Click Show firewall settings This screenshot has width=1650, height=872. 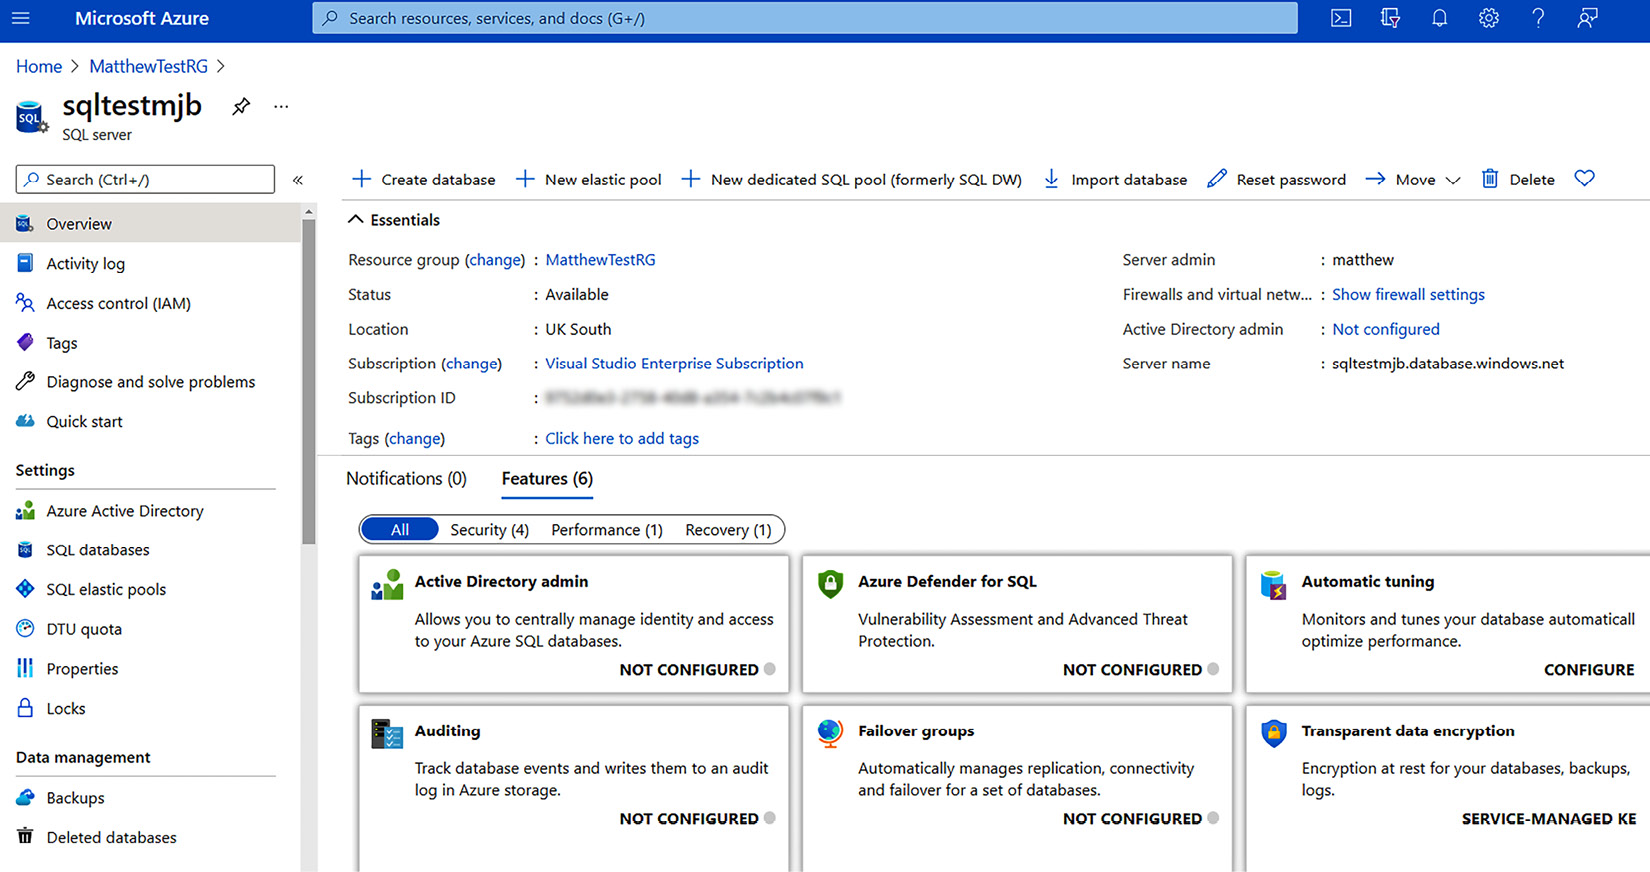[1408, 294]
